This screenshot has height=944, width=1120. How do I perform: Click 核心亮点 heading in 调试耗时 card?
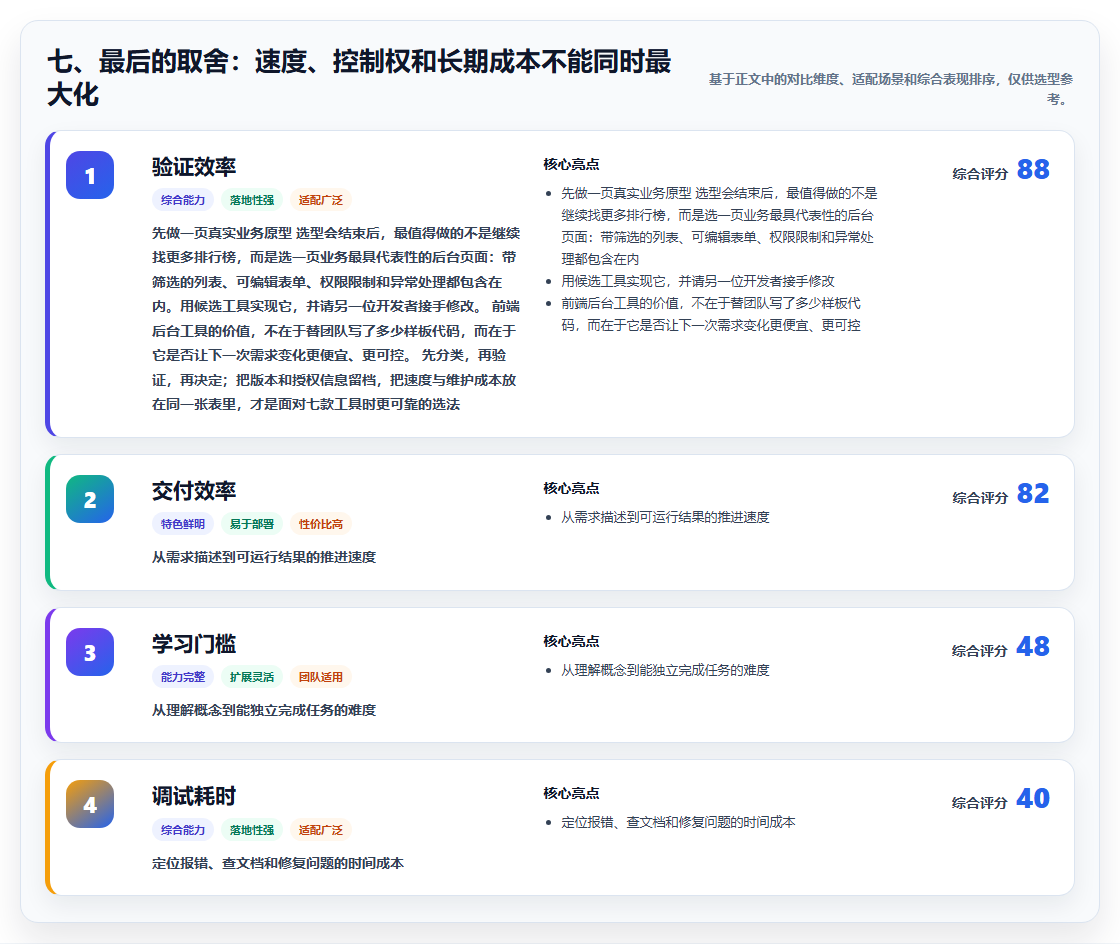tap(571, 793)
